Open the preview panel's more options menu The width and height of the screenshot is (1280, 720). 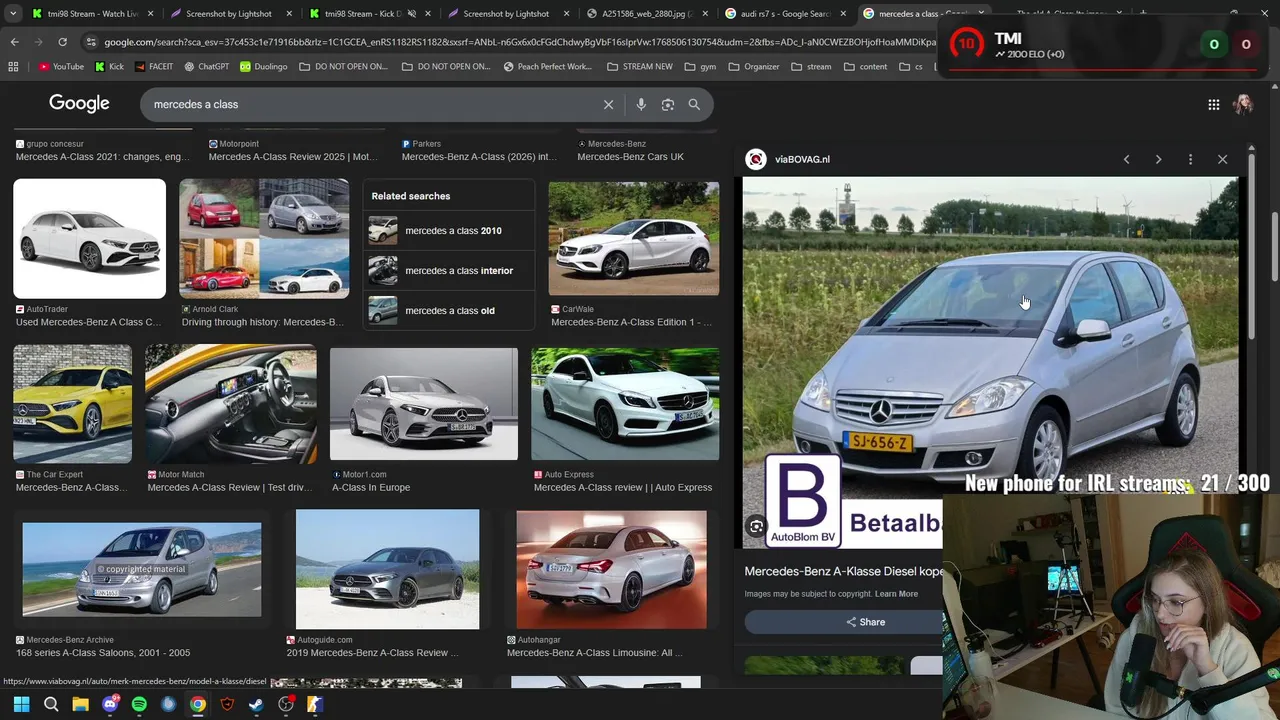coord(1190,159)
